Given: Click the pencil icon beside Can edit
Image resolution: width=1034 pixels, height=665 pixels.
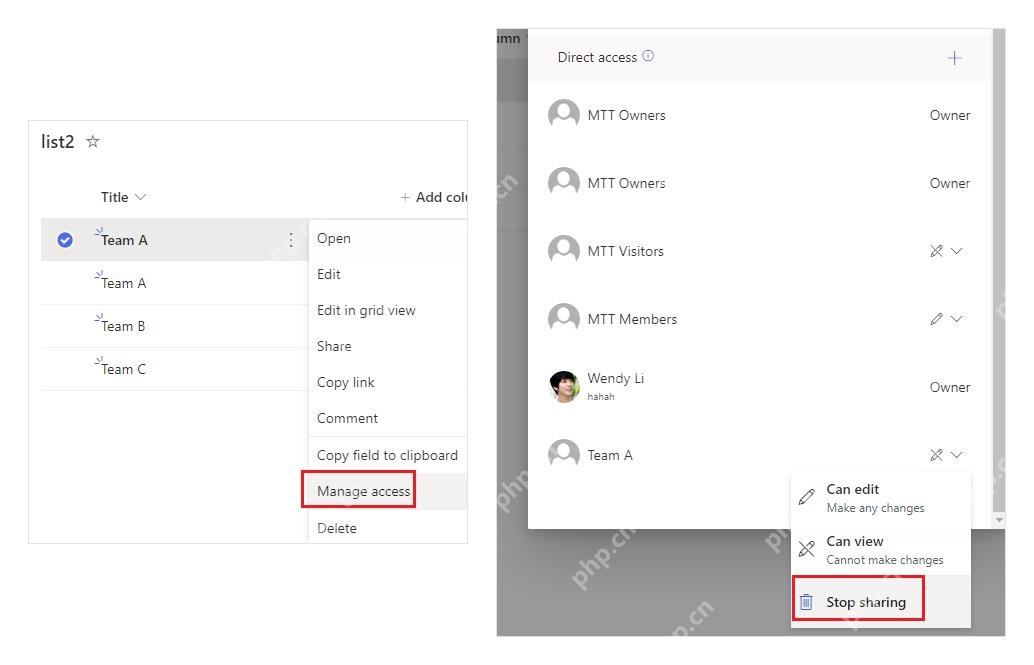Looking at the screenshot, I should (x=806, y=497).
